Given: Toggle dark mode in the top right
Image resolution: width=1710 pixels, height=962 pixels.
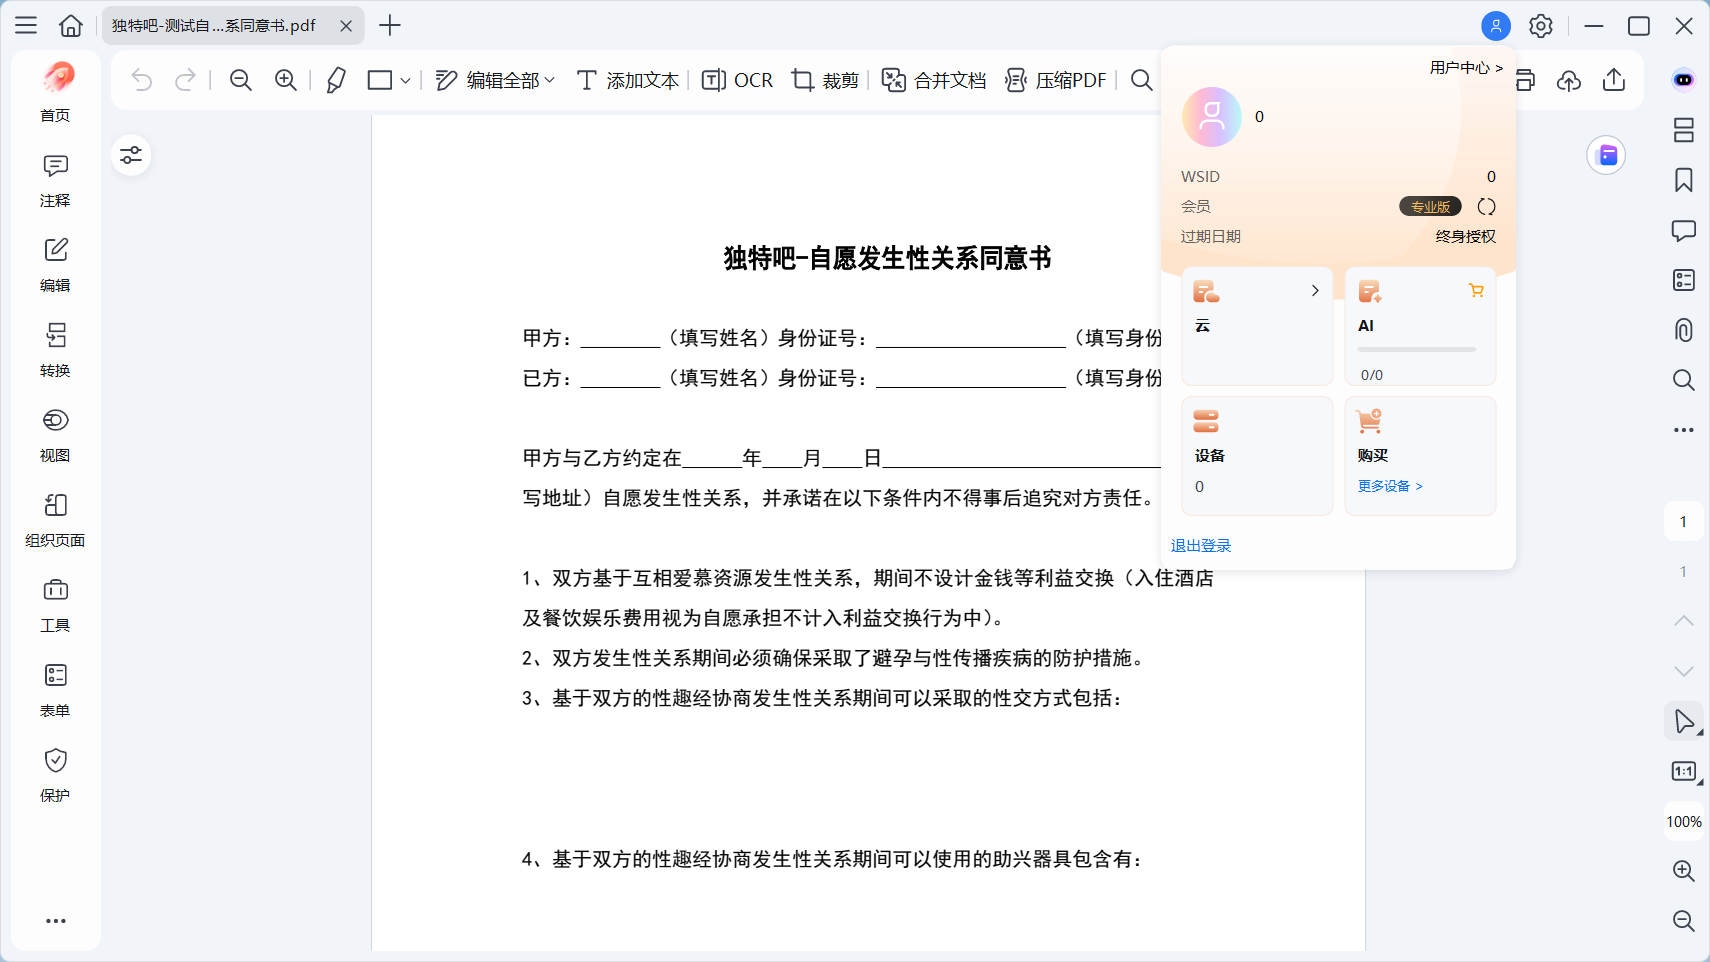Looking at the screenshot, I should pos(1684,80).
